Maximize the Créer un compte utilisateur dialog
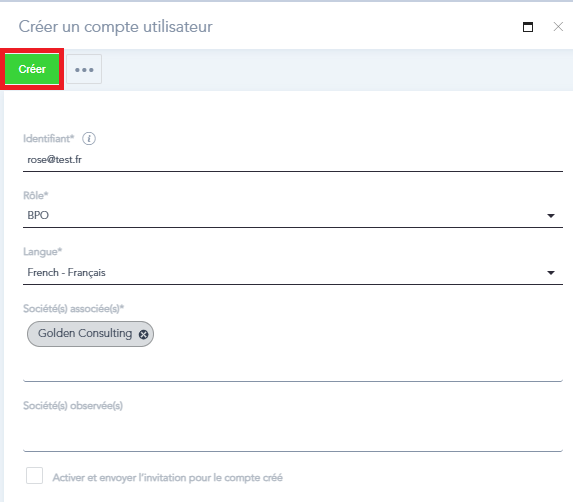The height and width of the screenshot is (502, 573). pyautogui.click(x=528, y=27)
